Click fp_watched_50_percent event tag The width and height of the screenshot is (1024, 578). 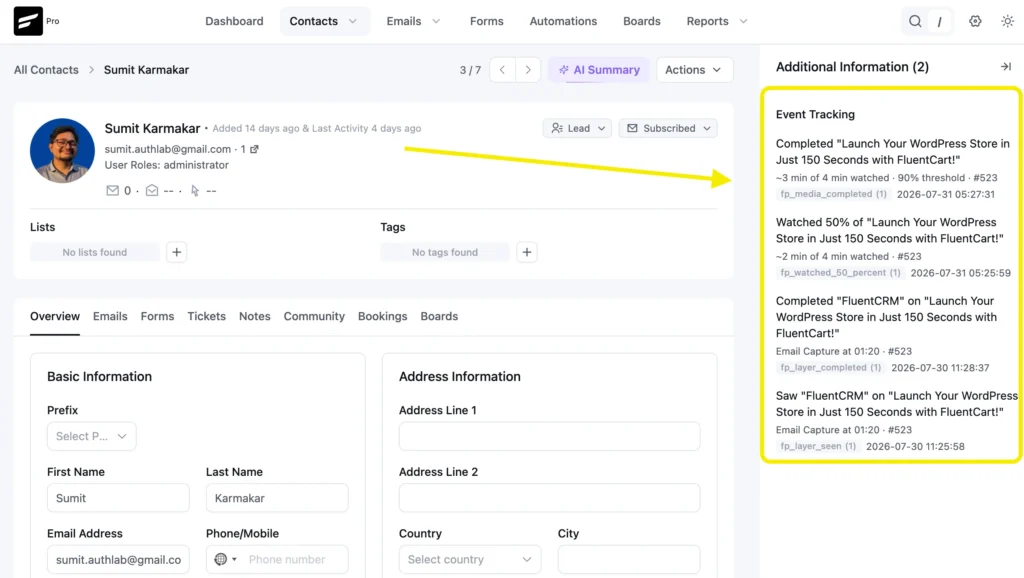point(840,273)
